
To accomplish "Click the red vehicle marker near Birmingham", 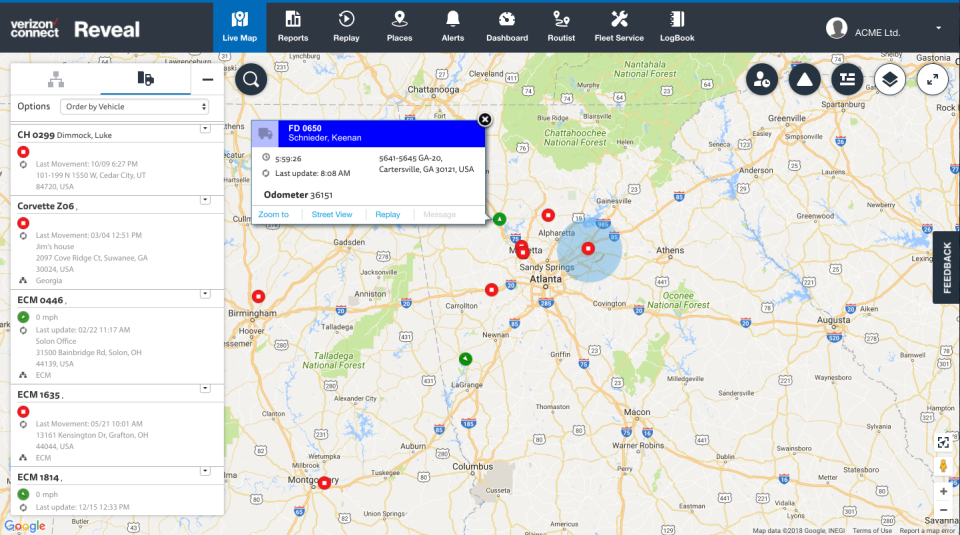I will [x=258, y=296].
